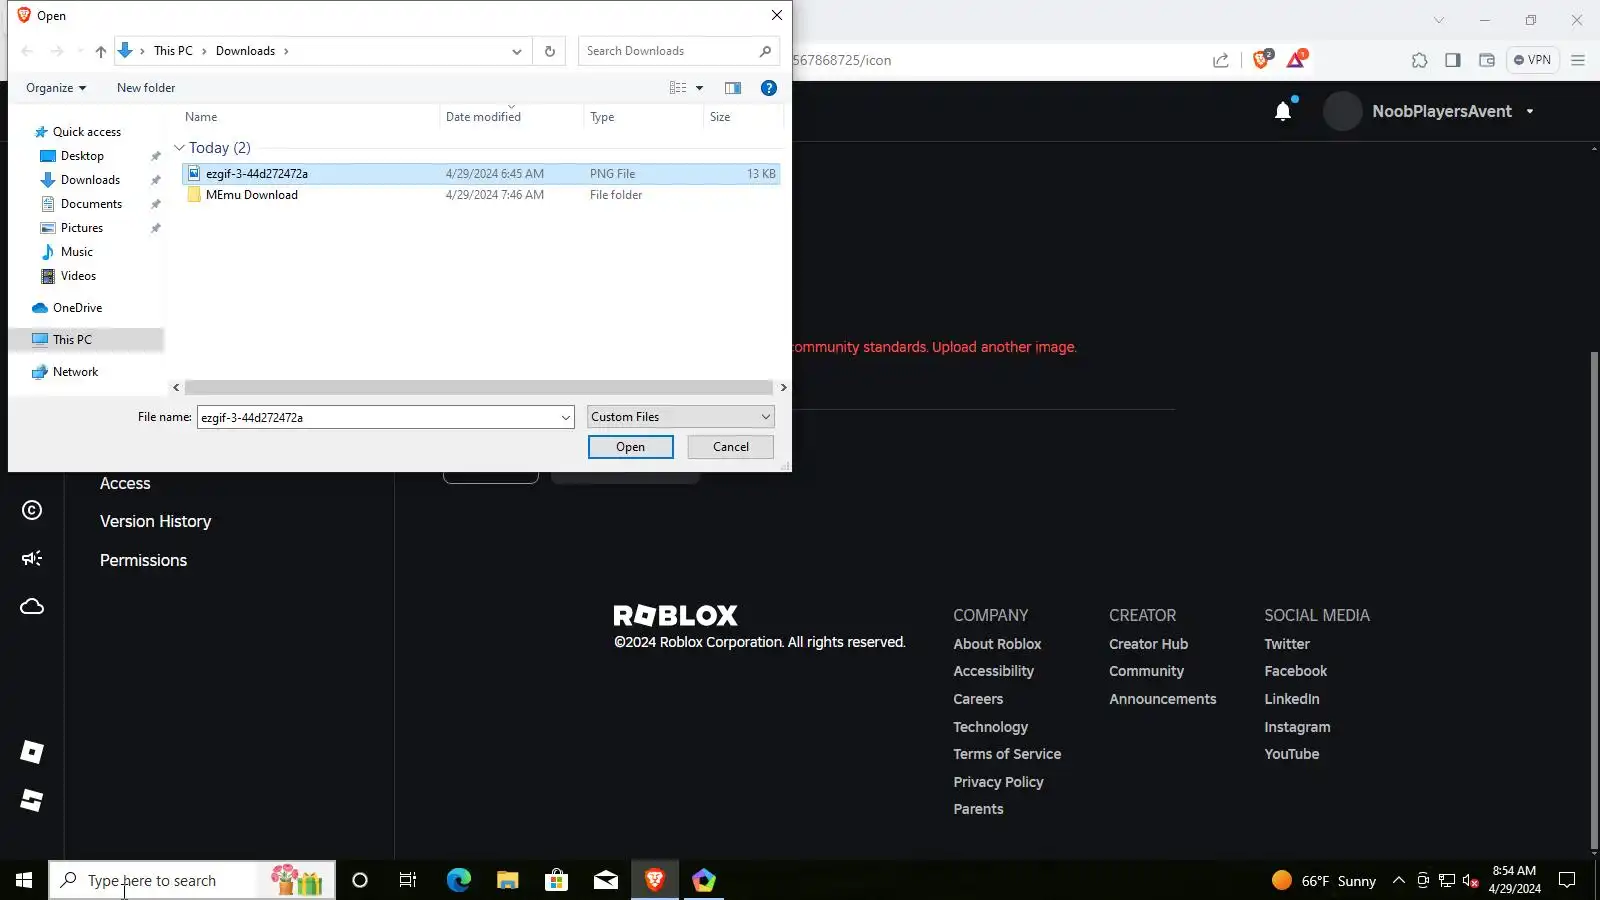Open Microsoft Edge from the taskbar
Screen dimensions: 1600x900
(459, 880)
